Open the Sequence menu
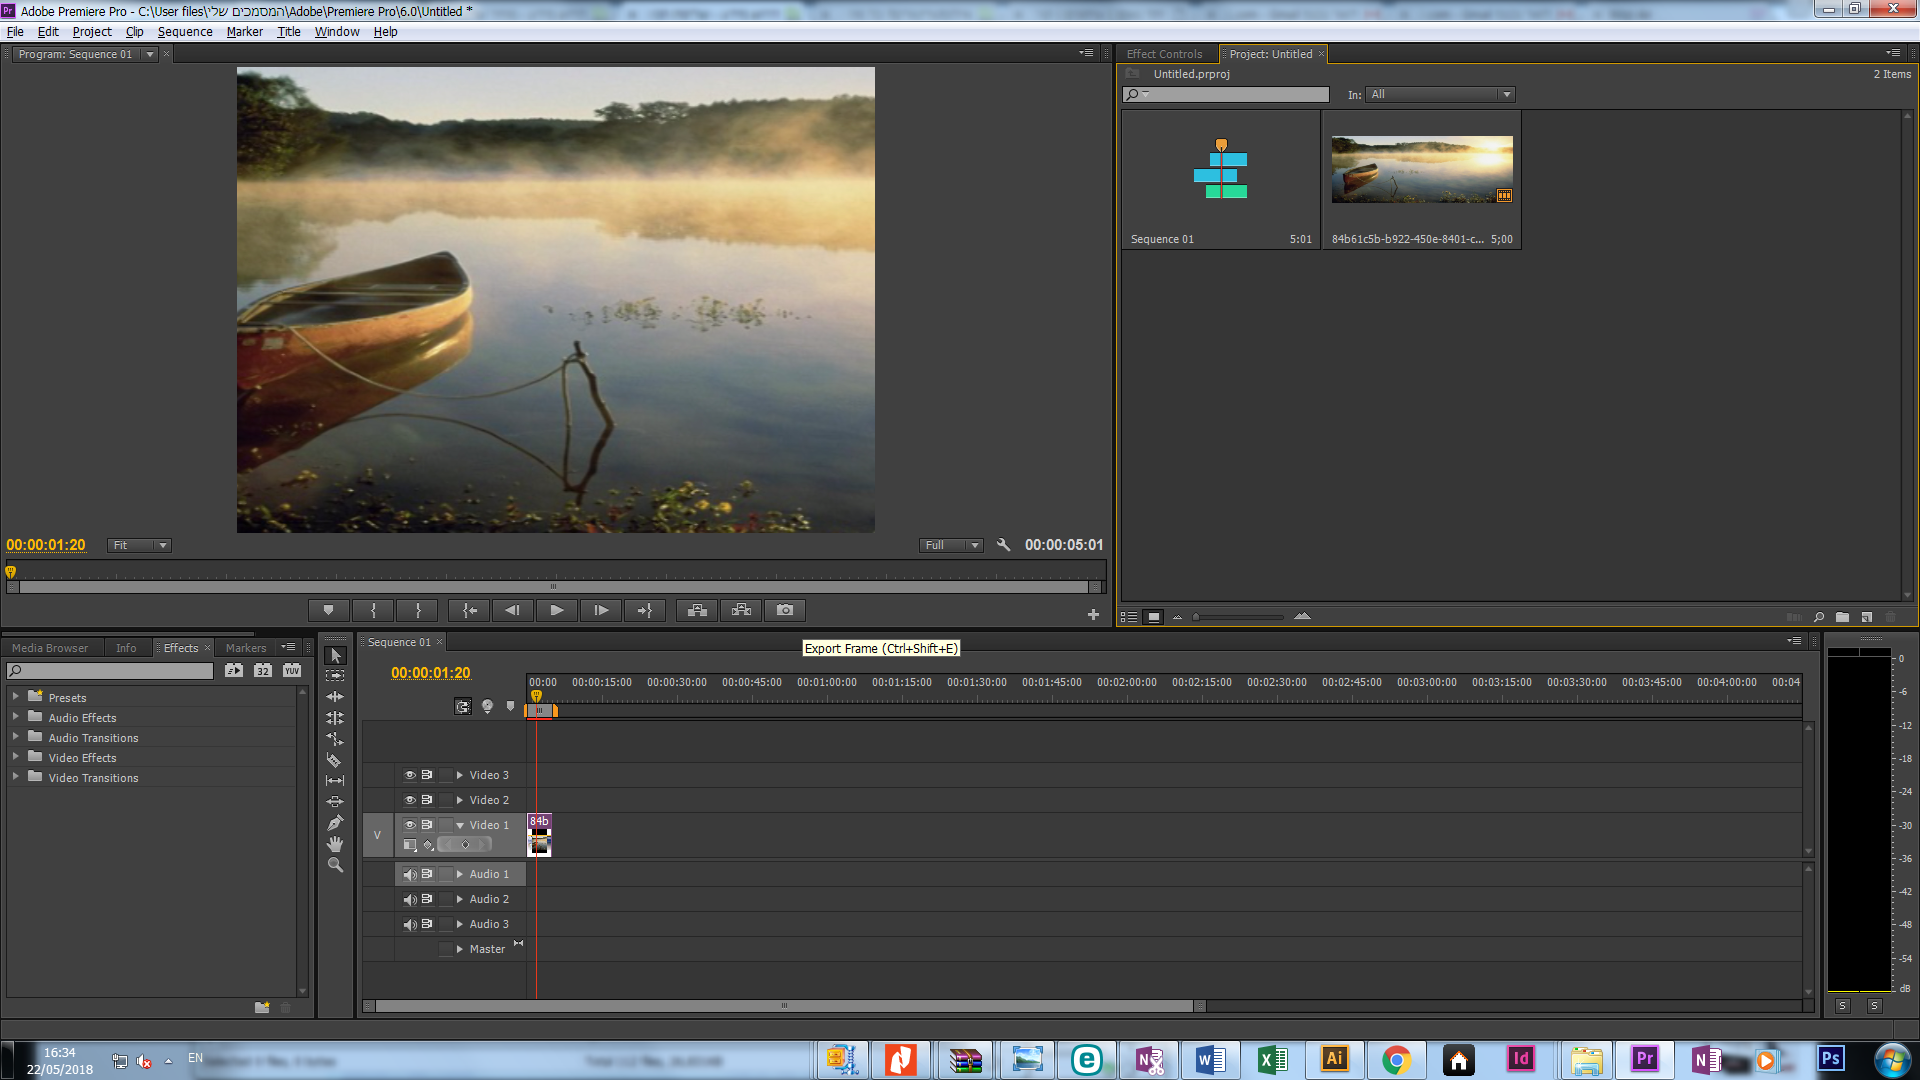Screen dimensions: 1920x1080 [185, 32]
